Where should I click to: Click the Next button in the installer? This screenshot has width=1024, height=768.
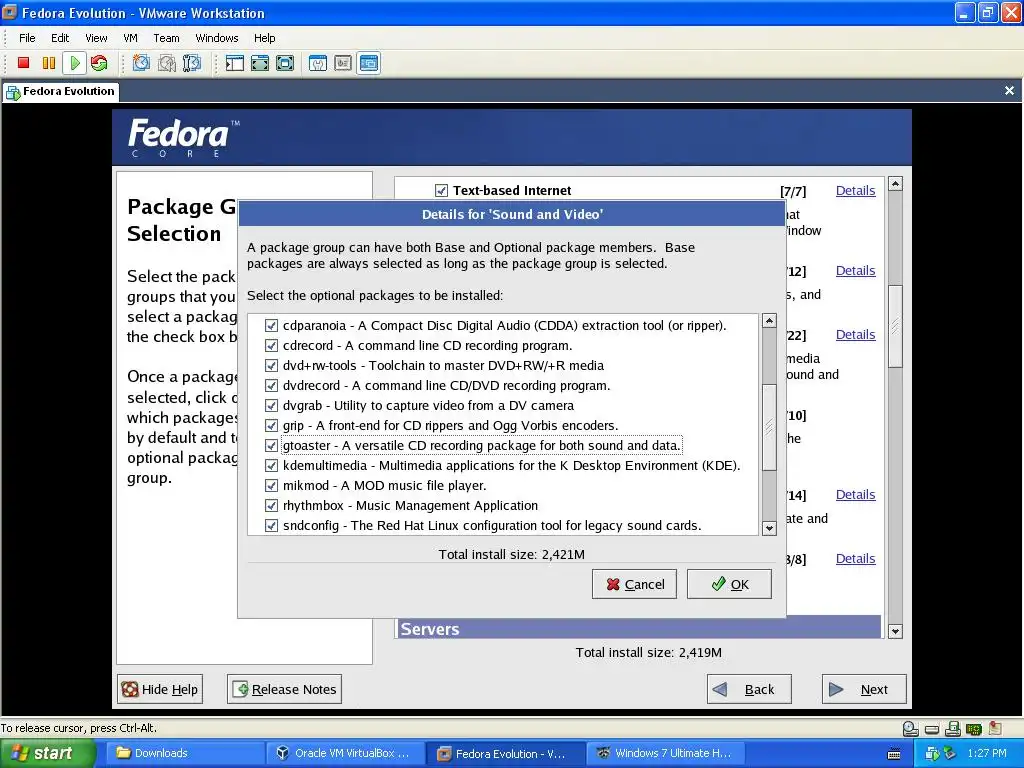(x=864, y=689)
